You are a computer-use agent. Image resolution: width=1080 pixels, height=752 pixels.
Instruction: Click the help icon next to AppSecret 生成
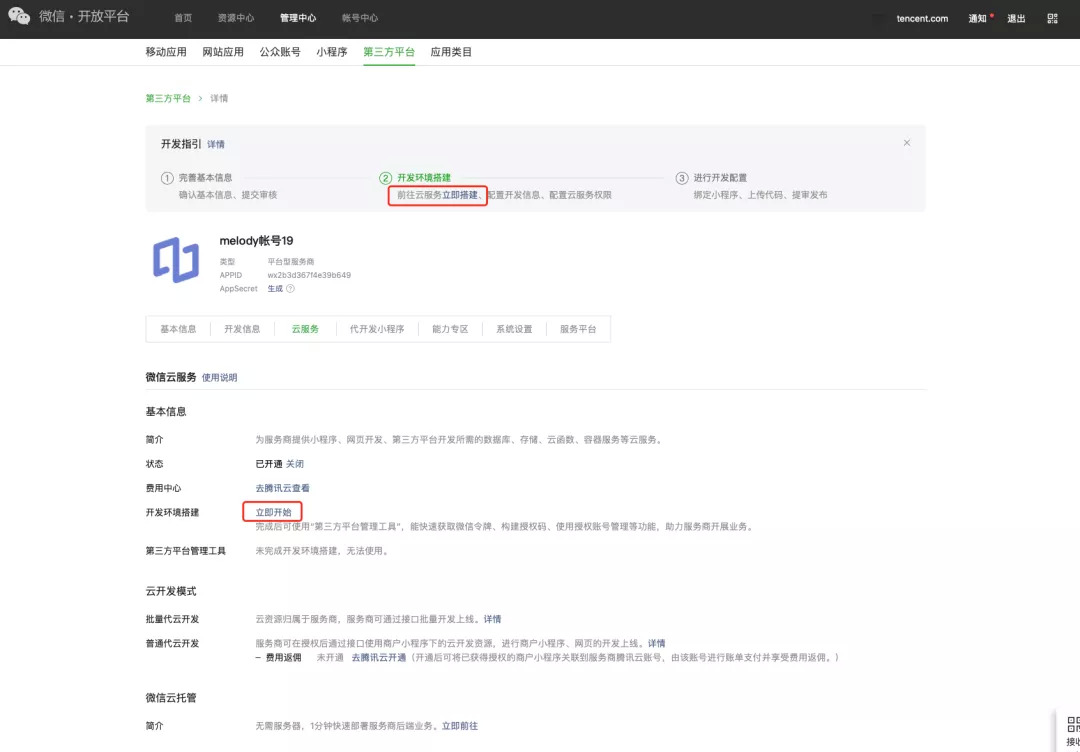(290, 289)
